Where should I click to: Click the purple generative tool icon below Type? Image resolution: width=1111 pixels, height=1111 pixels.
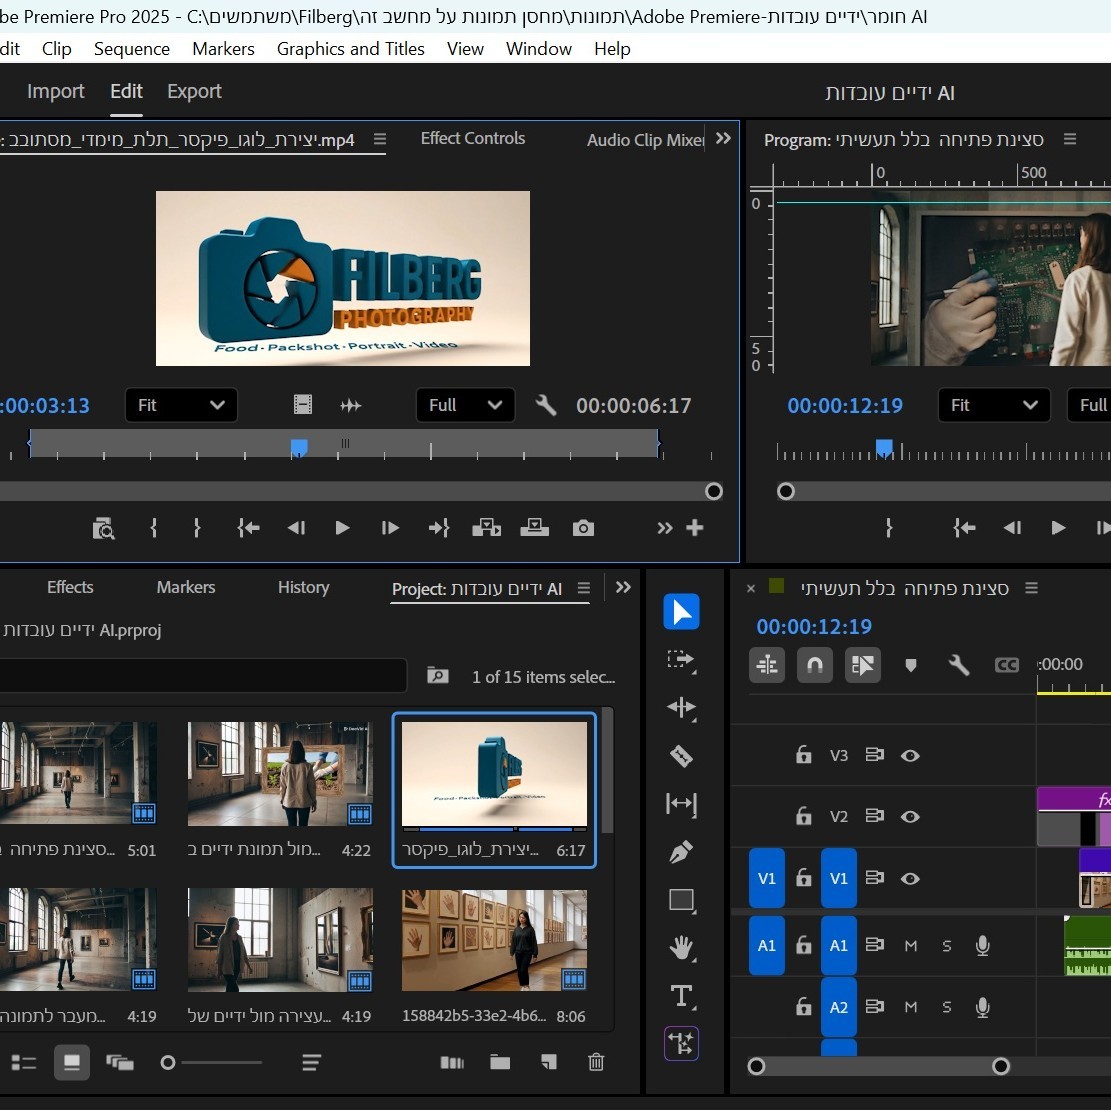click(681, 1044)
